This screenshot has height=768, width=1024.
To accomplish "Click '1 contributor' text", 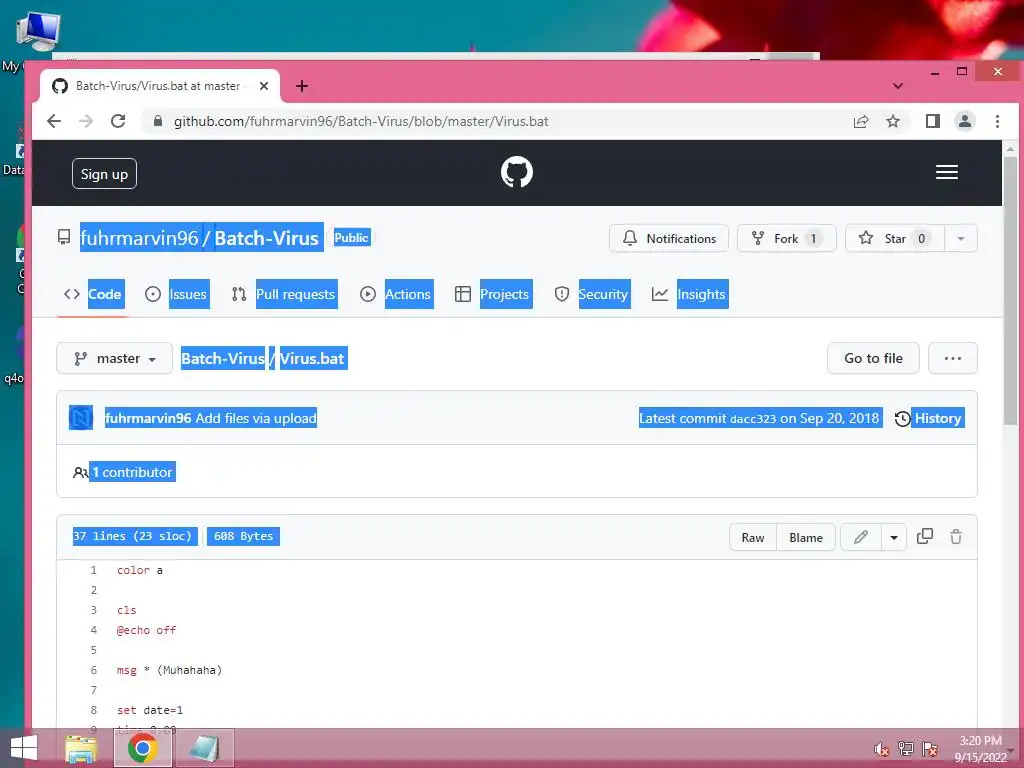I will click(x=133, y=472).
